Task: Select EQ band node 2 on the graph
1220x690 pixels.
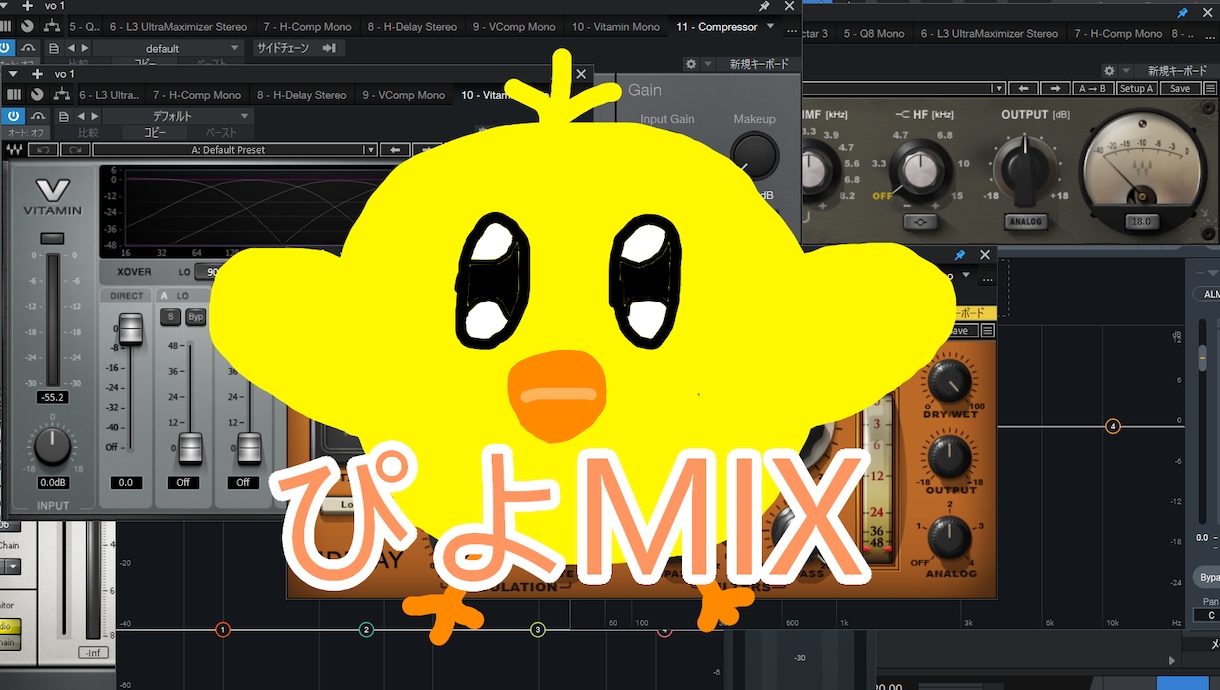Action: (x=367, y=629)
